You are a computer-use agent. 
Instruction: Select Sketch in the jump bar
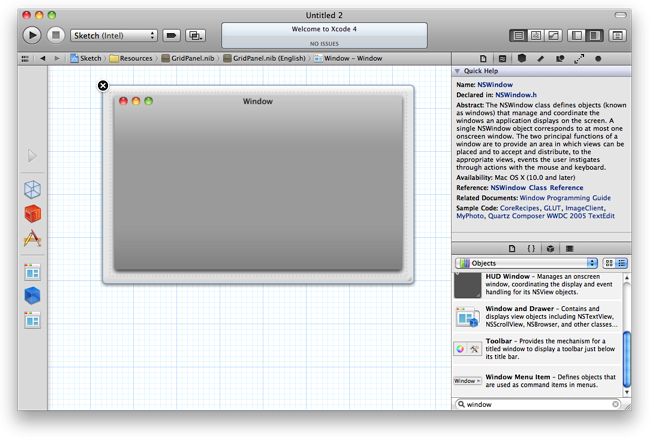(x=86, y=58)
